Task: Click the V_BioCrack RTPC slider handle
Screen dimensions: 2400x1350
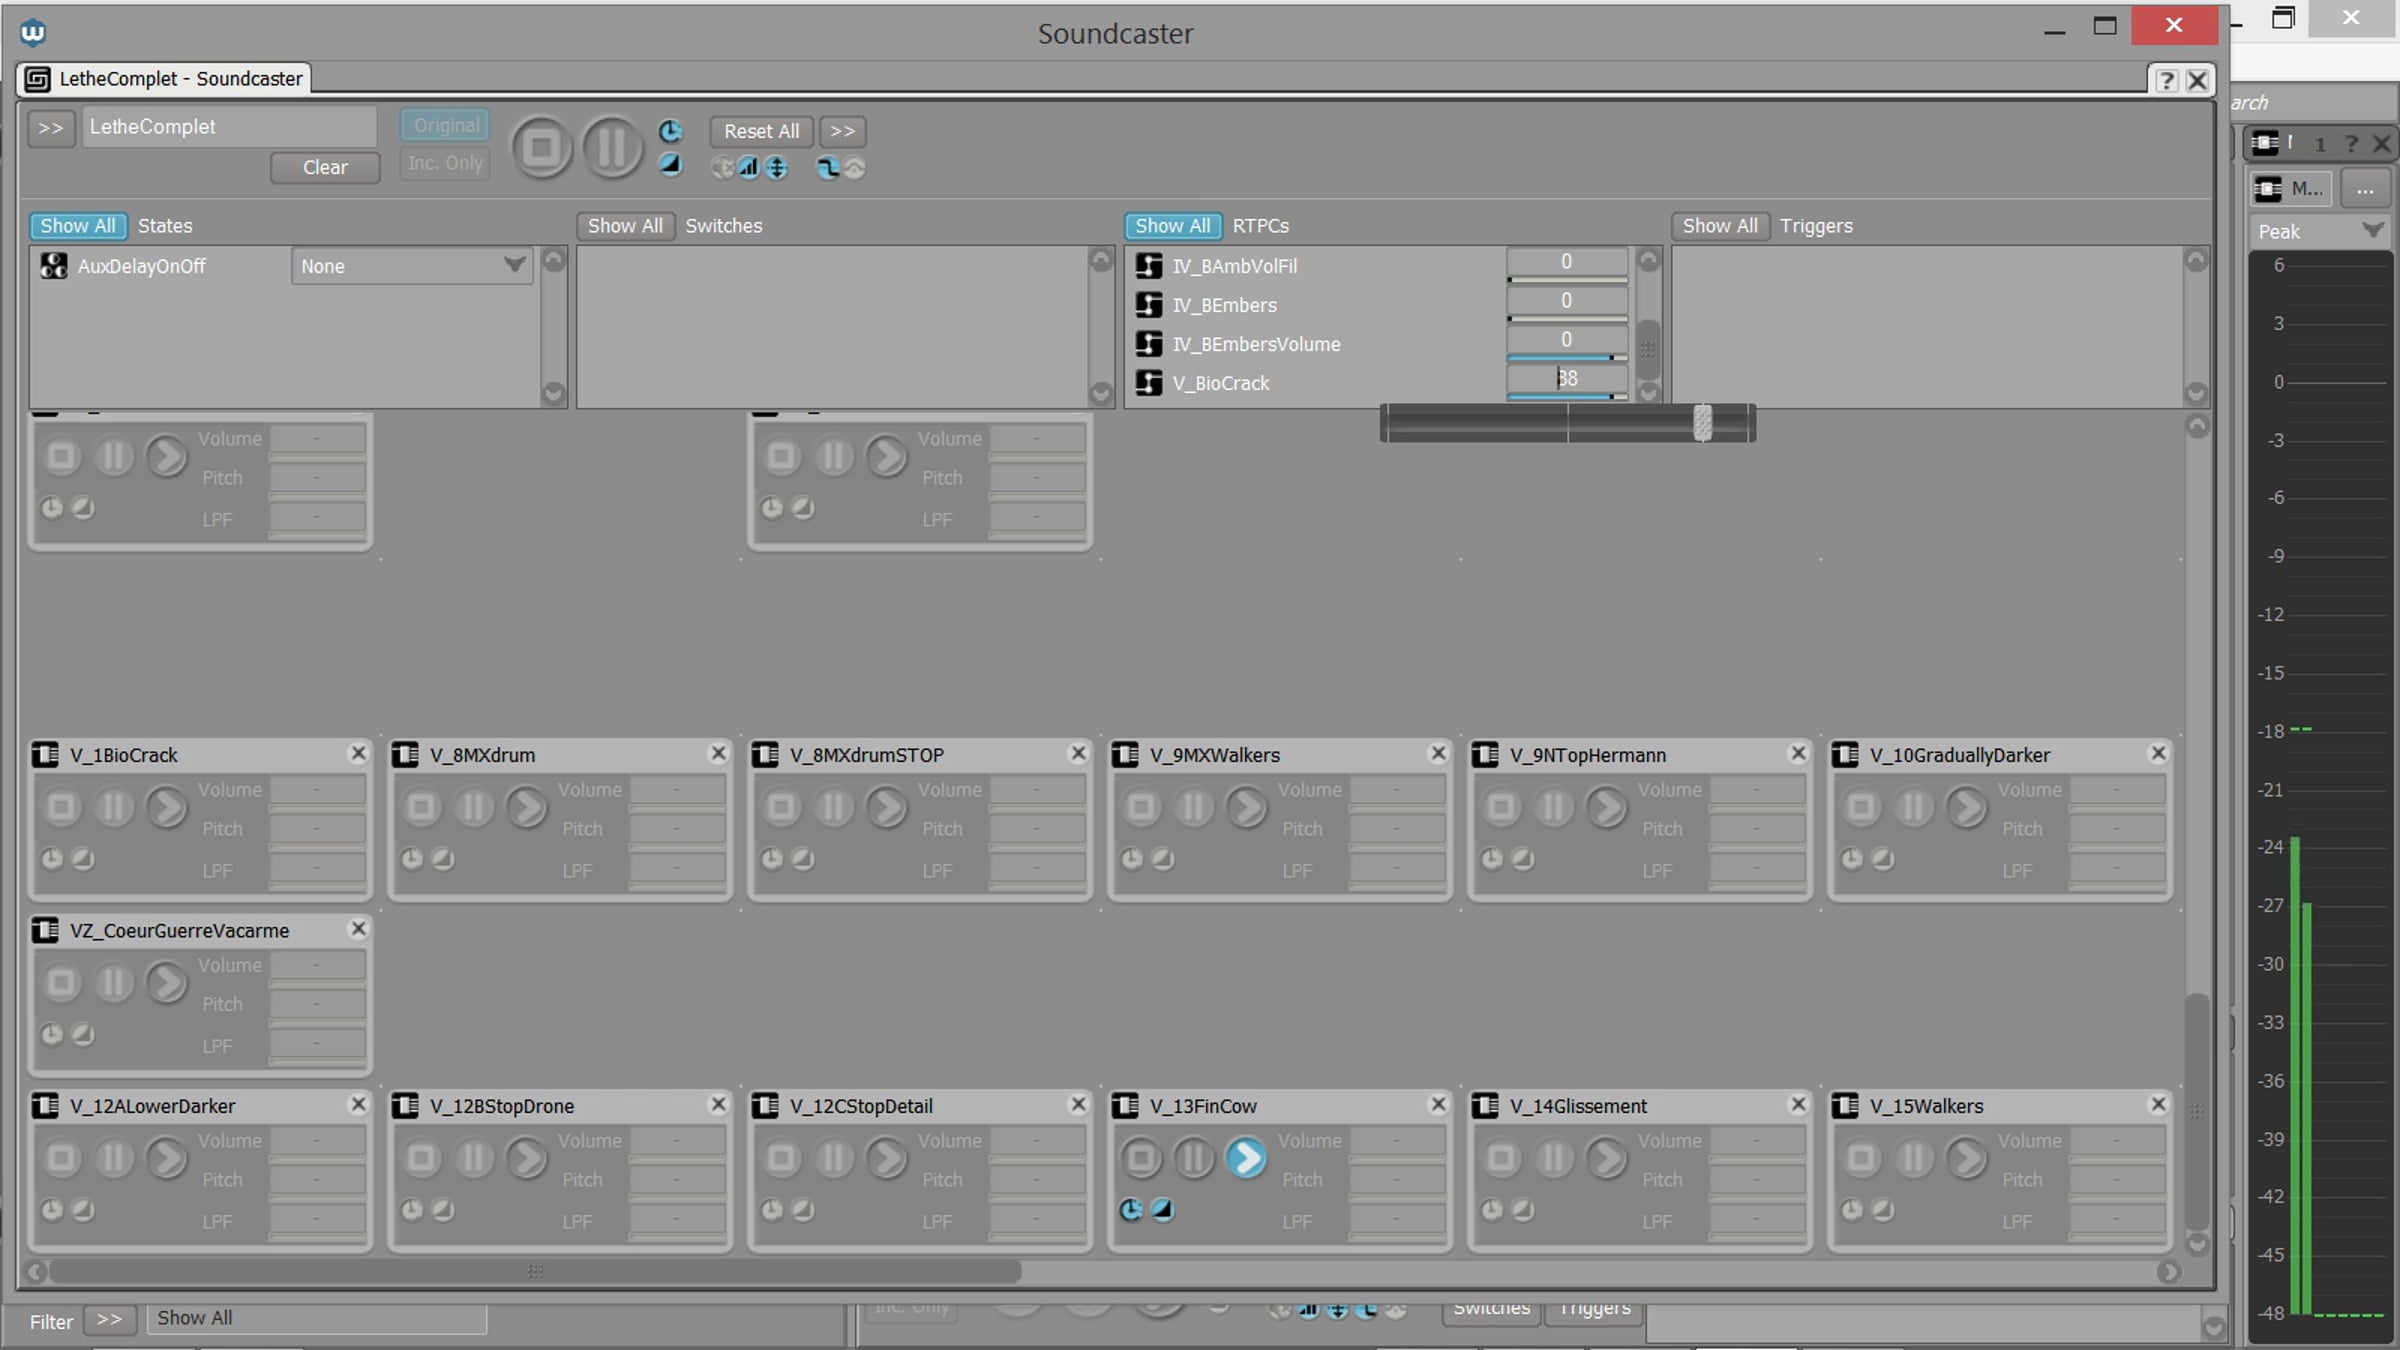Action: point(1702,423)
